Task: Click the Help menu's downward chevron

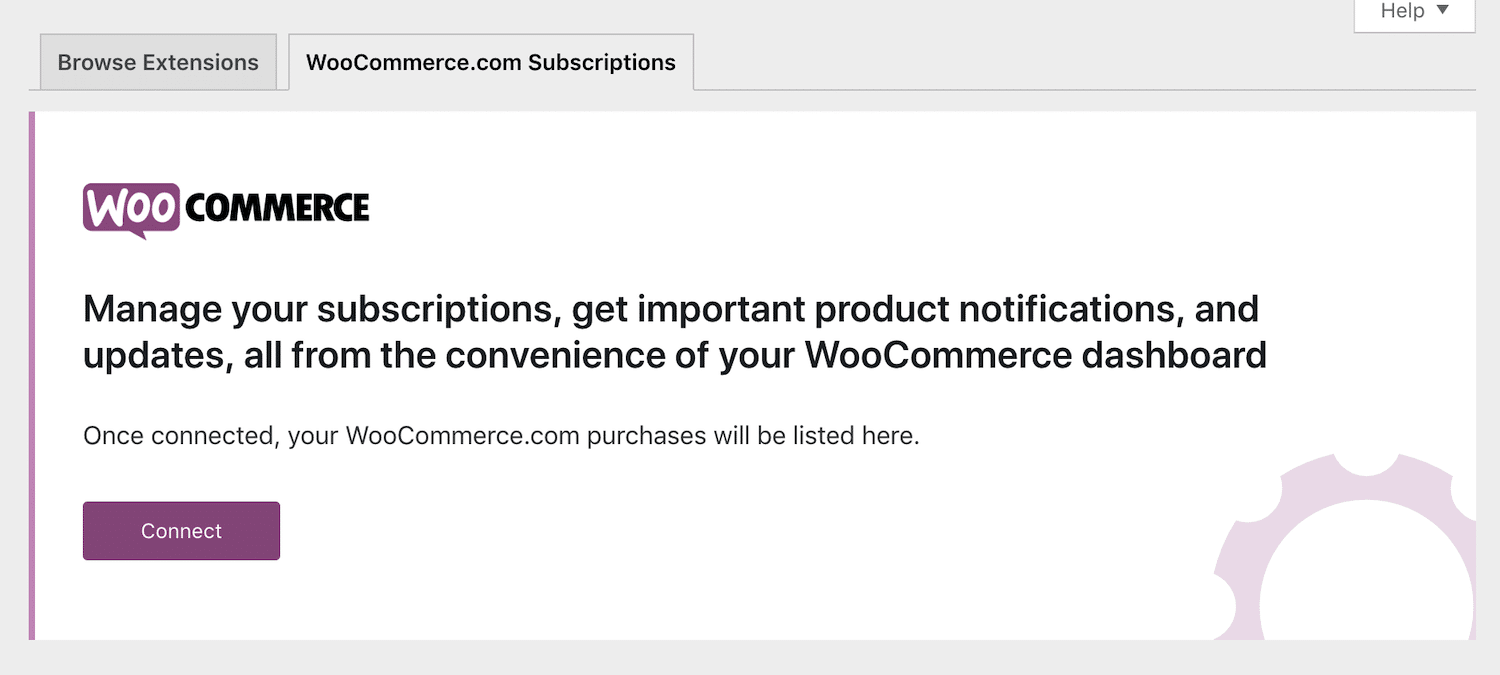Action: coord(1442,11)
